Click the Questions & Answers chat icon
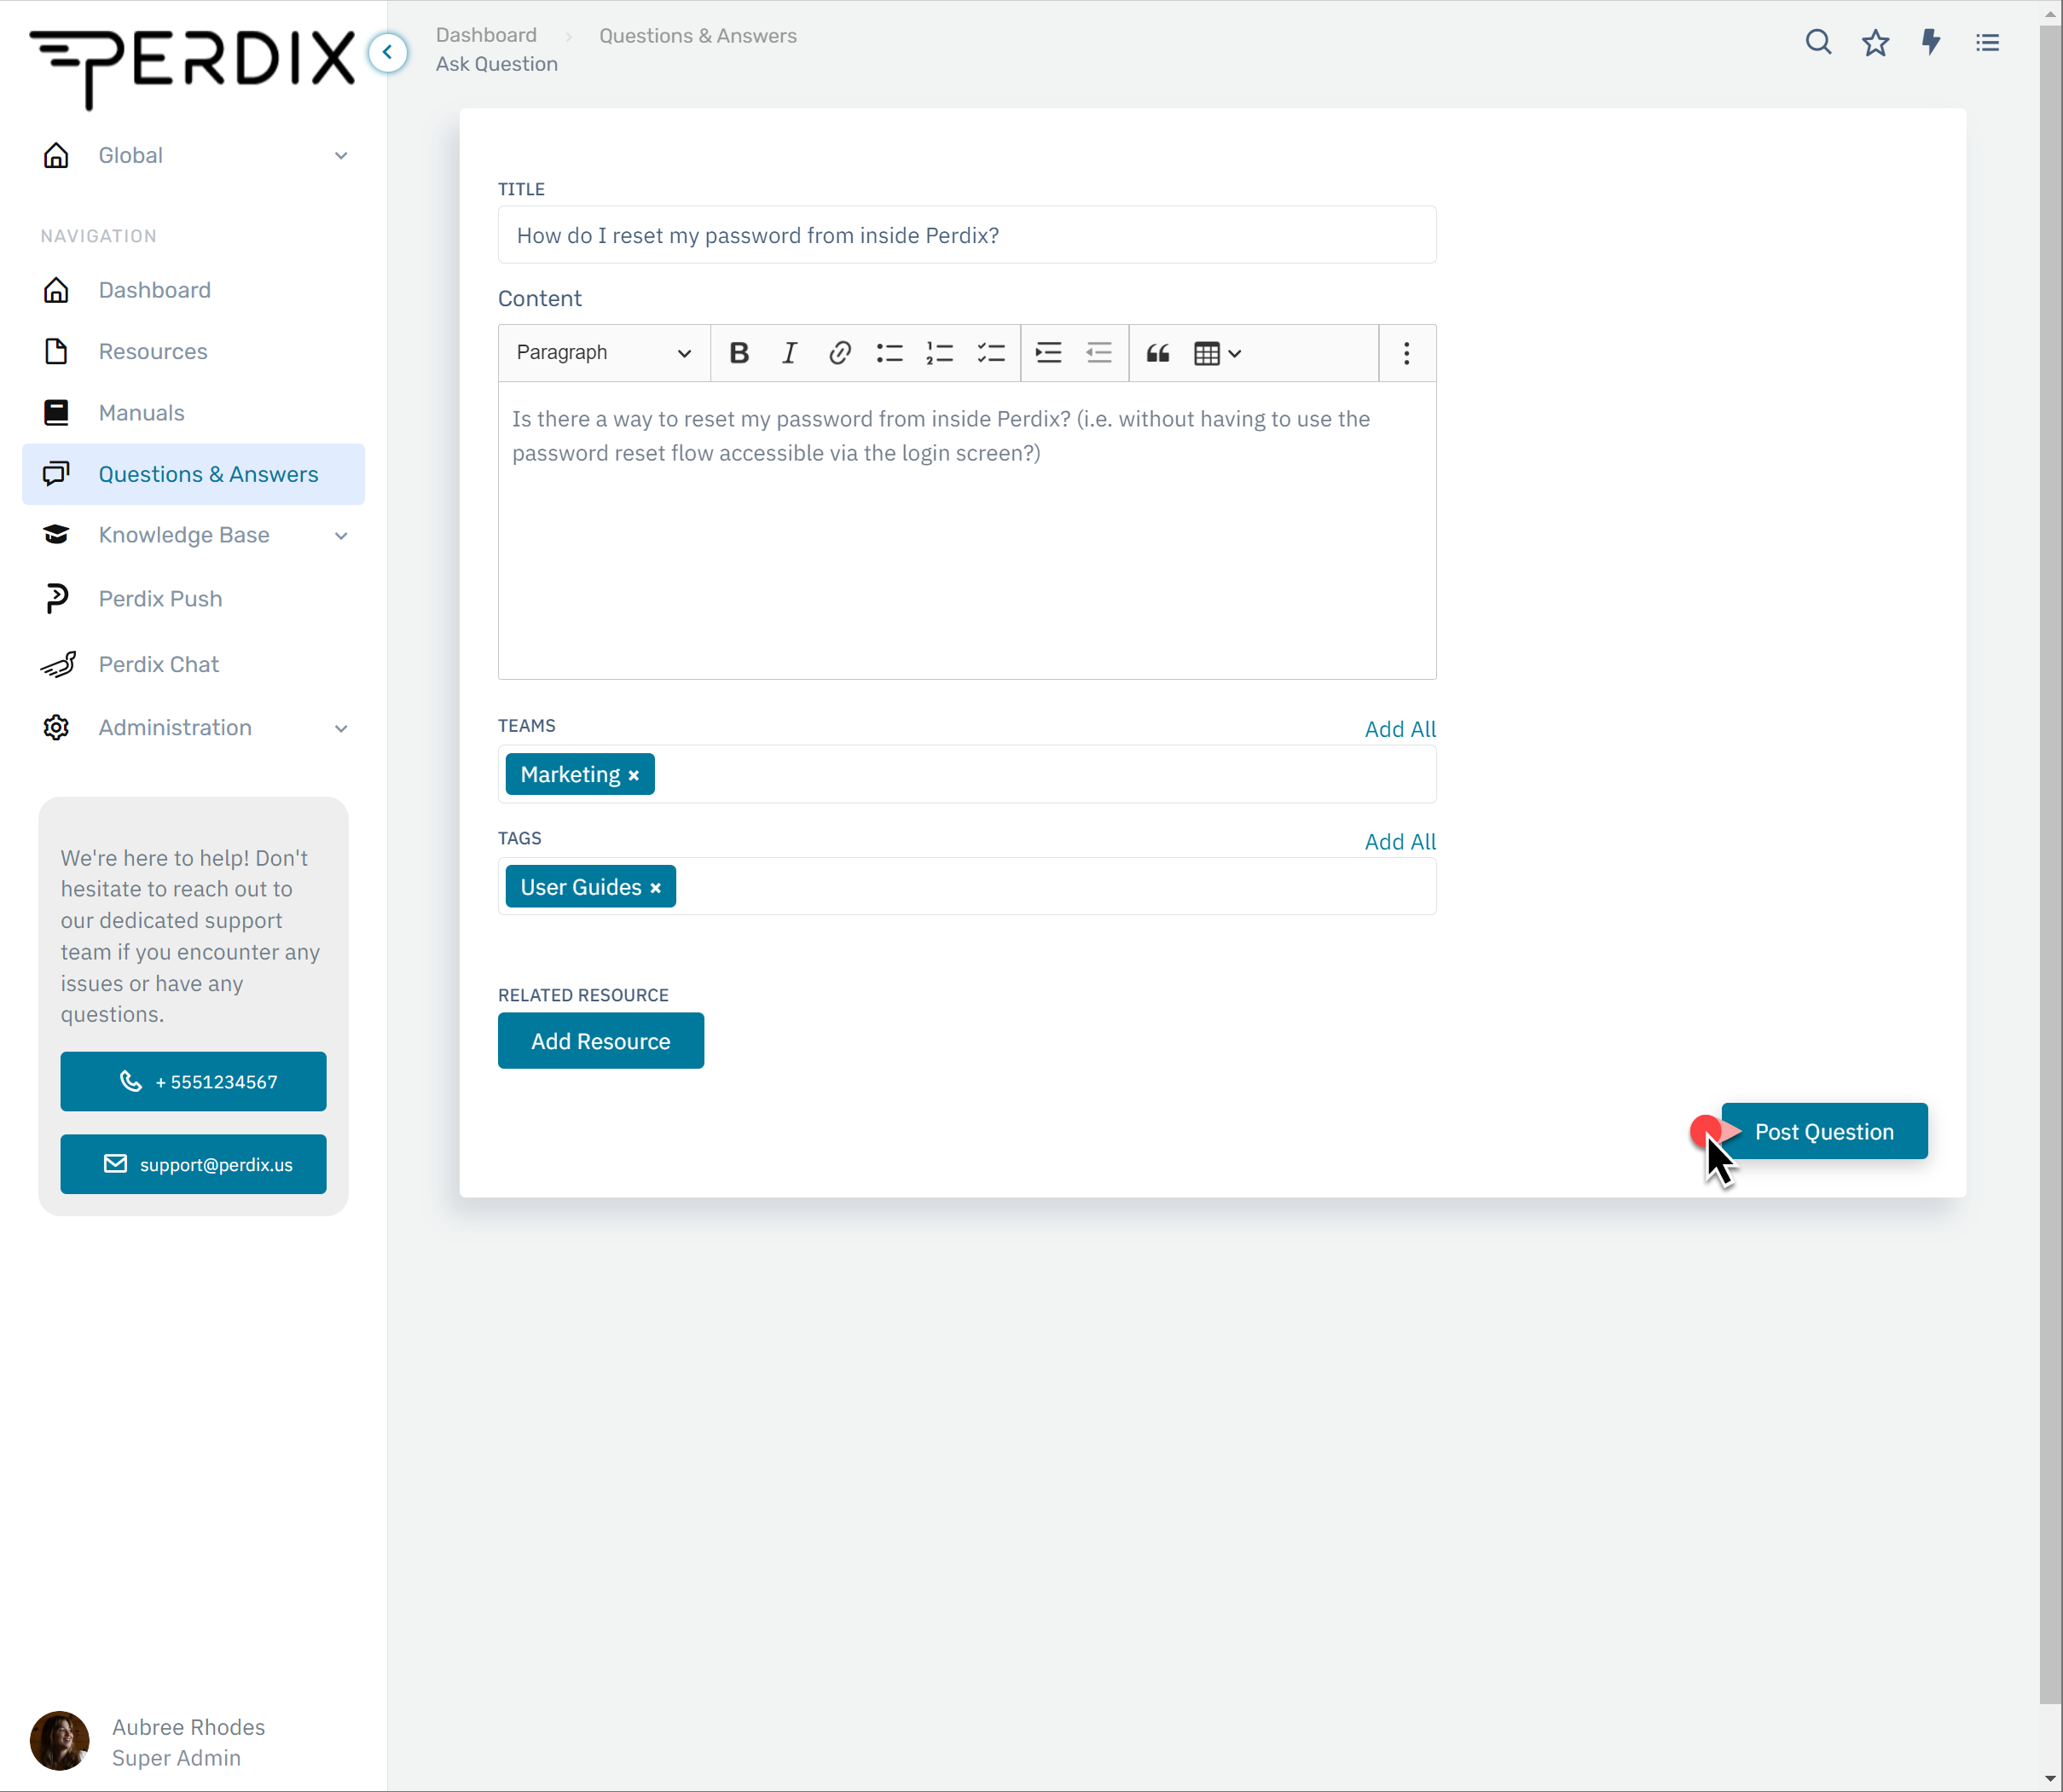The image size is (2063, 1792). pyautogui.click(x=56, y=473)
